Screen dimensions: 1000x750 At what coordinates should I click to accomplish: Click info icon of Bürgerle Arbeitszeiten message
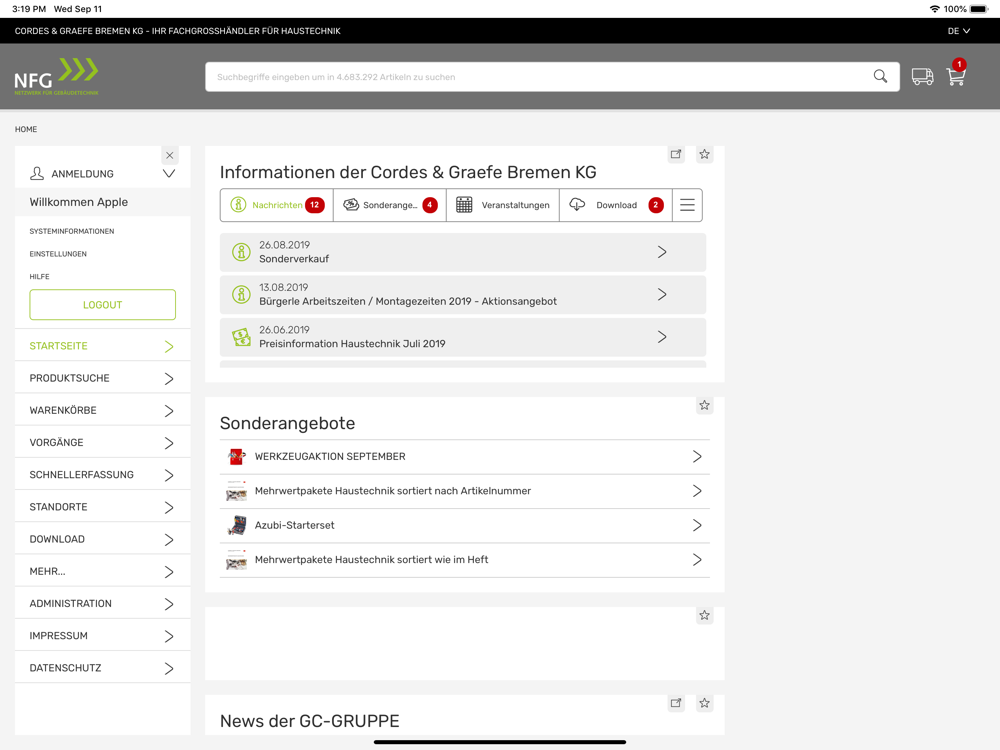tap(241, 295)
